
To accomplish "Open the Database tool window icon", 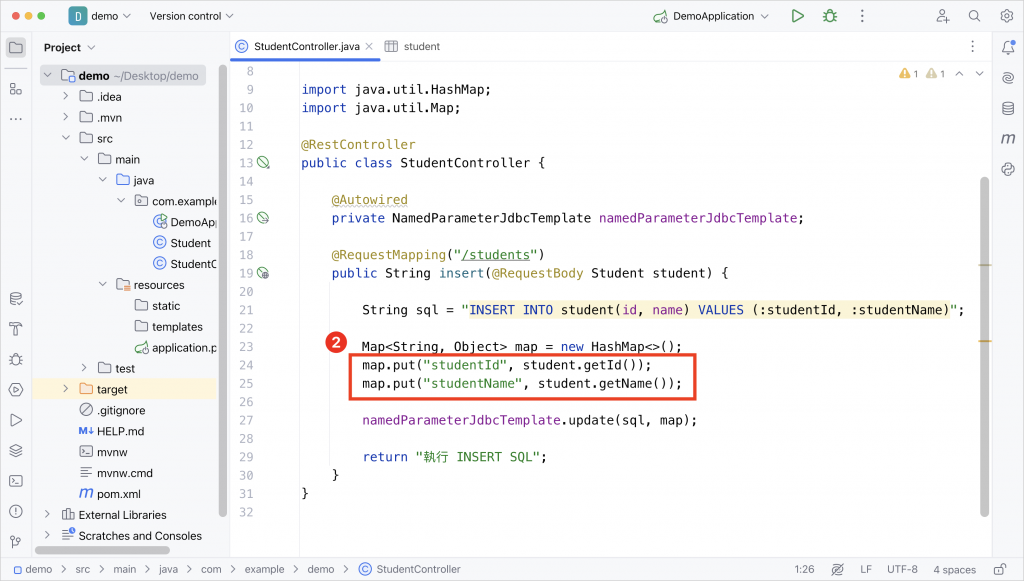I will [1008, 108].
